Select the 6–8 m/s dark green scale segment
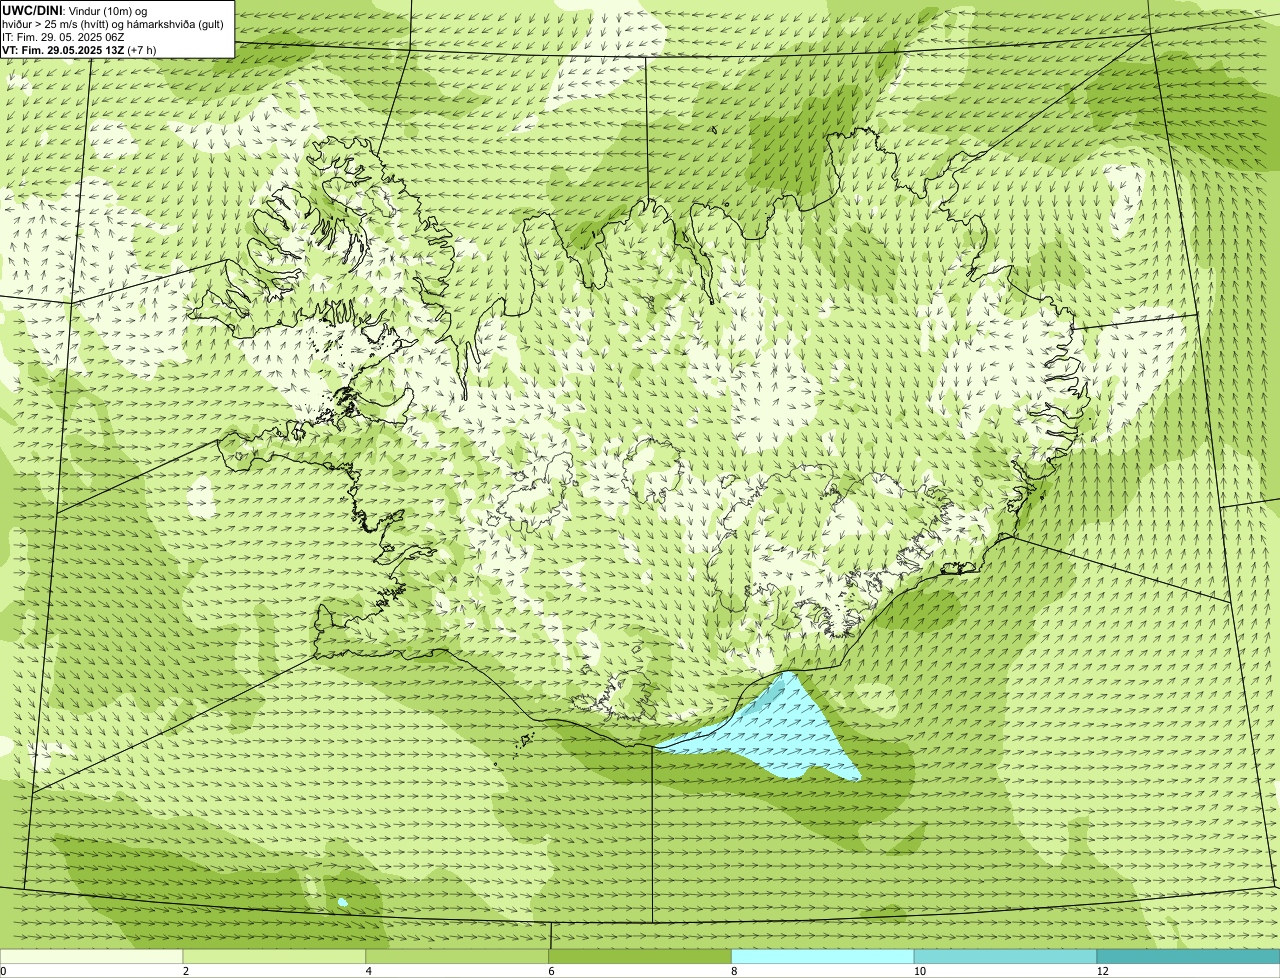The height and width of the screenshot is (978, 1280). (640, 957)
